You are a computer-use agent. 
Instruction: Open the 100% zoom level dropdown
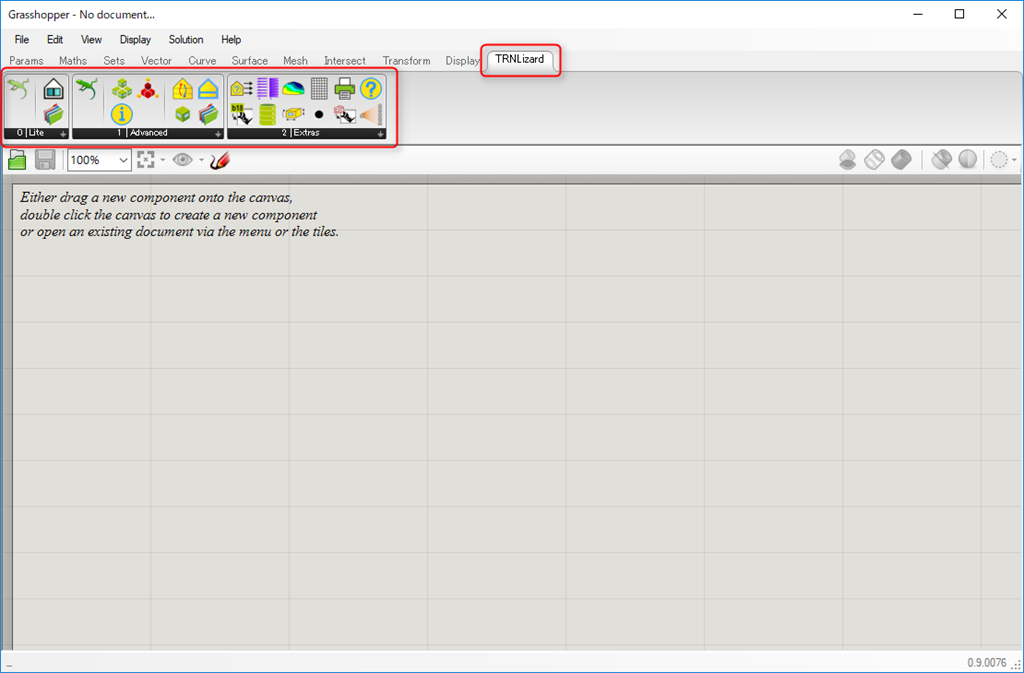click(x=123, y=160)
